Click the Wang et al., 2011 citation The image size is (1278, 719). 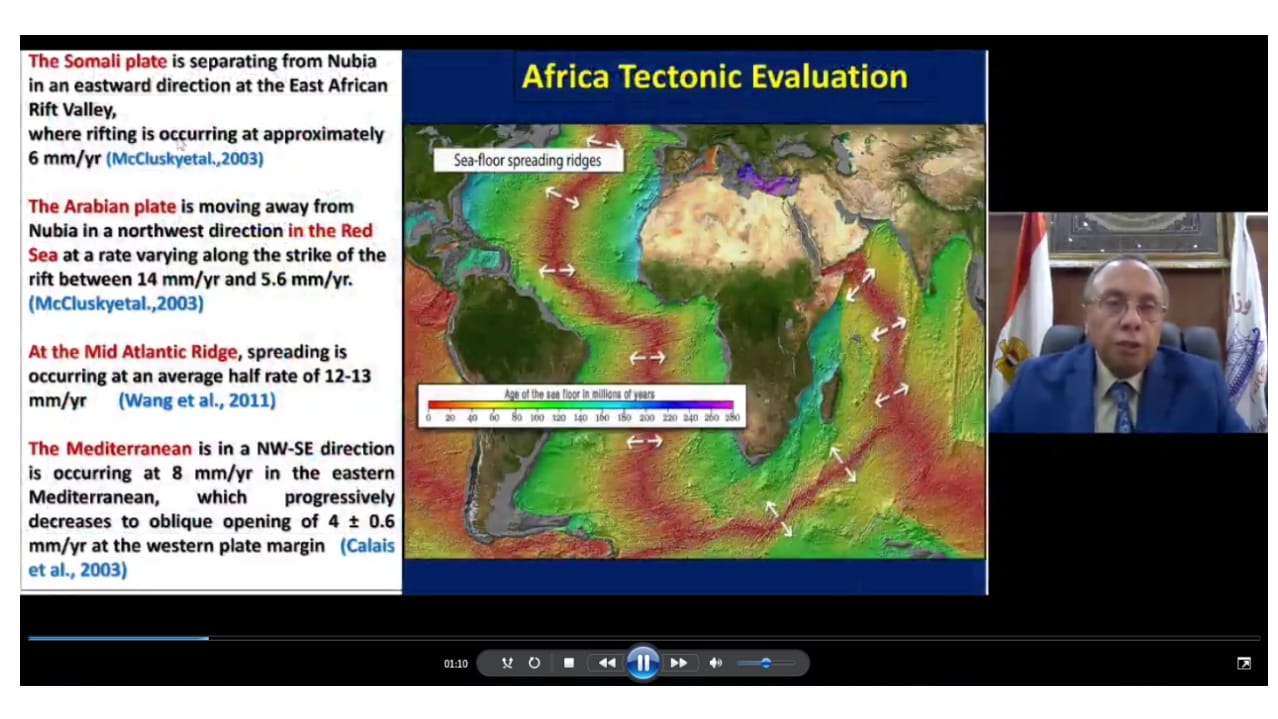point(197,400)
